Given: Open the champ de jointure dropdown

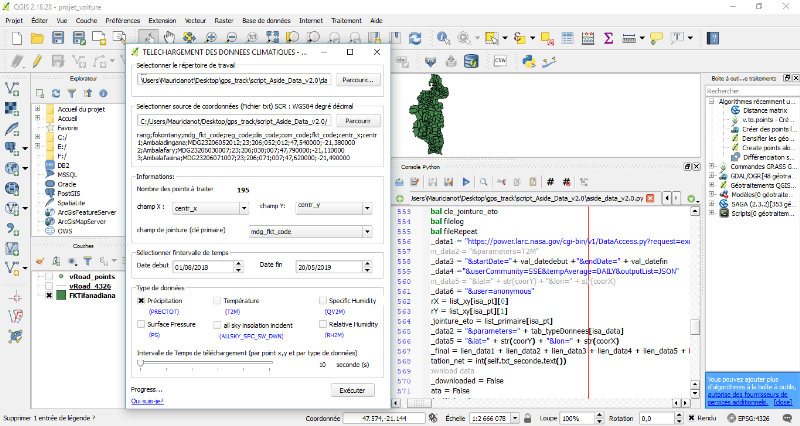Looking at the screenshot, I should point(310,232).
